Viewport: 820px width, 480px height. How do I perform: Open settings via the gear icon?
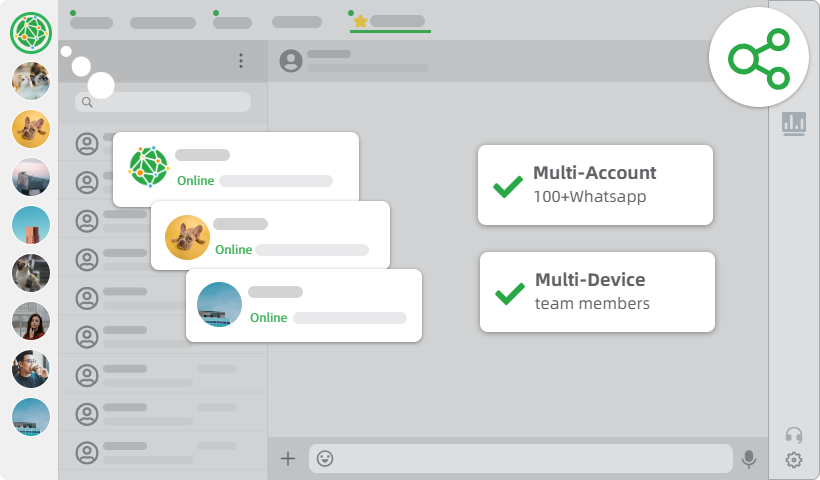pyautogui.click(x=794, y=460)
